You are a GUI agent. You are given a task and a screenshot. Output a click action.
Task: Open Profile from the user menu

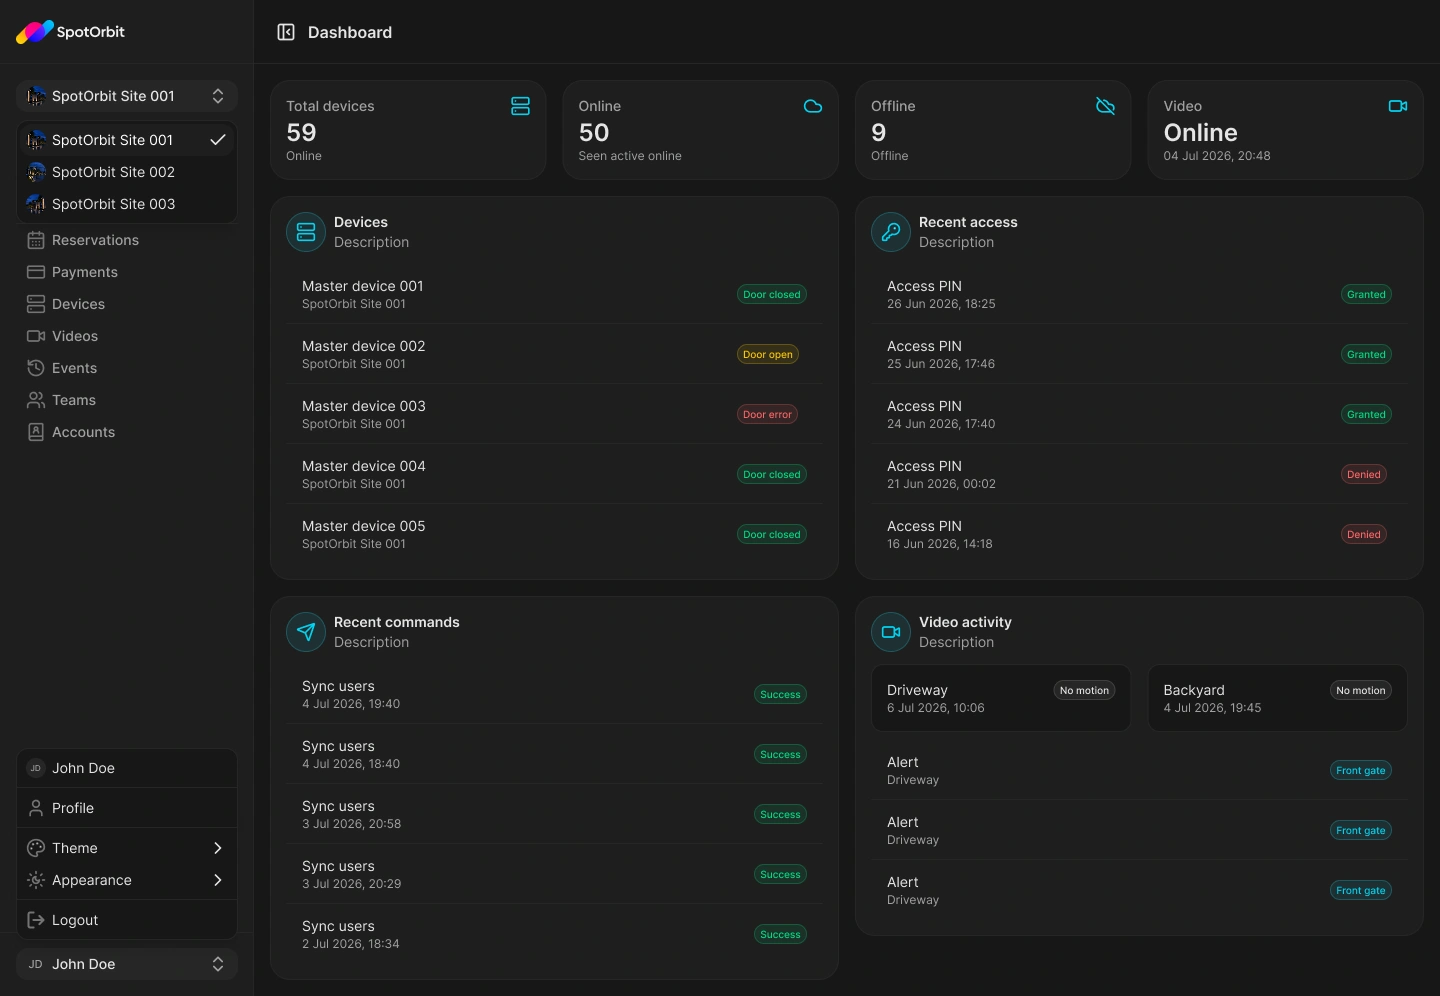(127, 808)
